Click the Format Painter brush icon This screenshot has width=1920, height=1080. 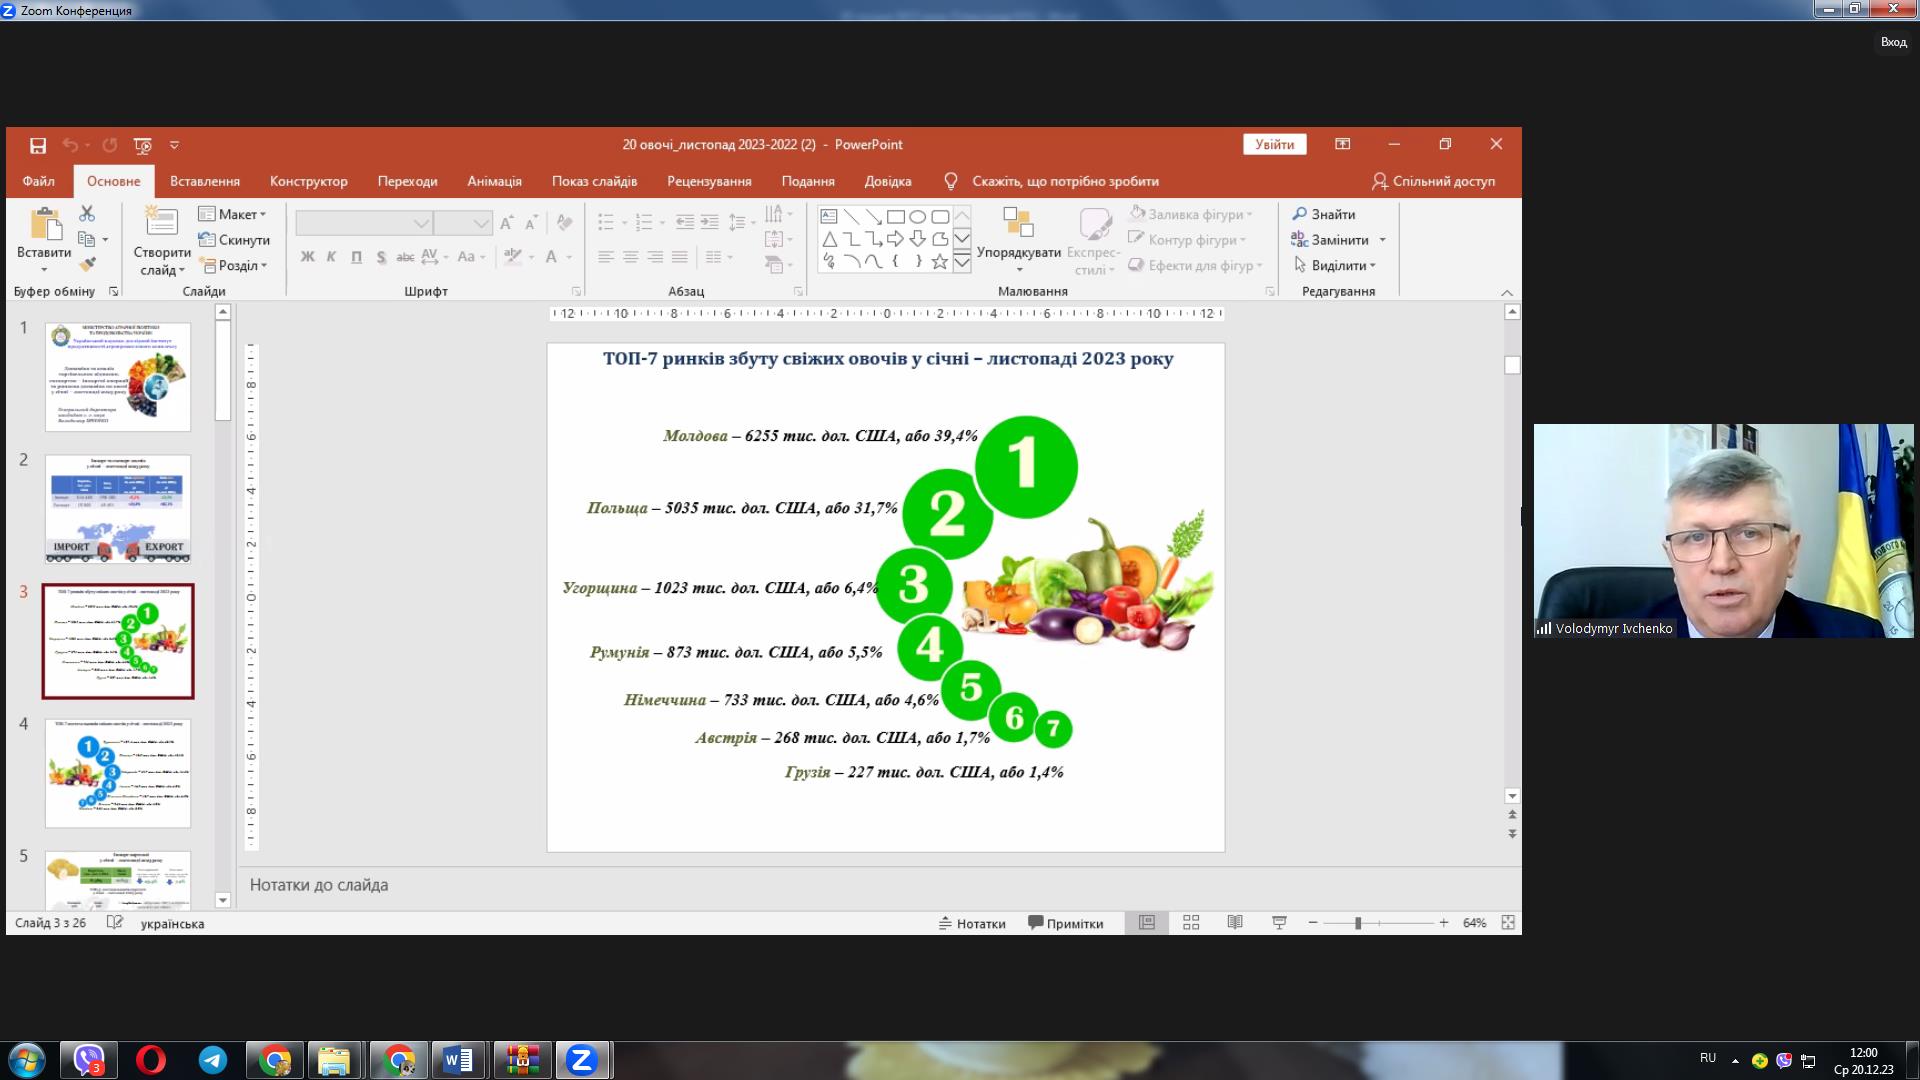(88, 265)
